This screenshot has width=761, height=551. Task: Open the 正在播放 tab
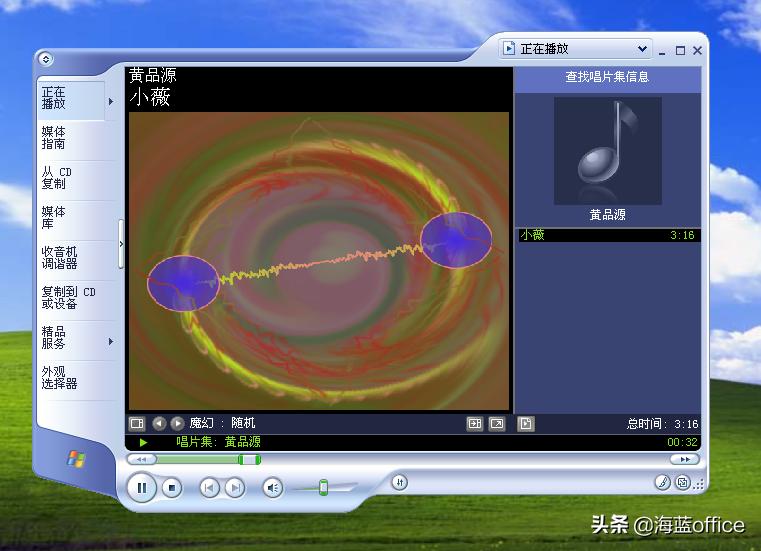click(x=71, y=99)
